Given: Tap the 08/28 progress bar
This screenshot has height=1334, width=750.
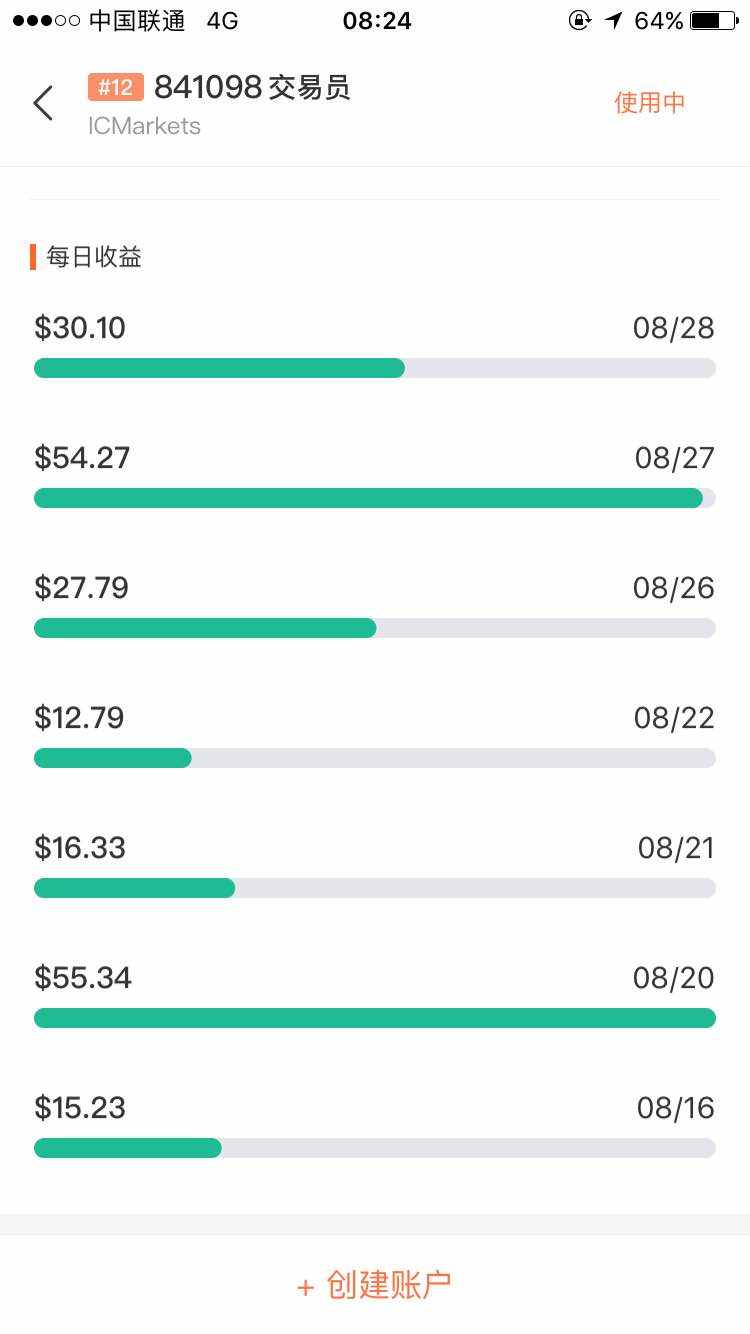Looking at the screenshot, I should pos(374,368).
